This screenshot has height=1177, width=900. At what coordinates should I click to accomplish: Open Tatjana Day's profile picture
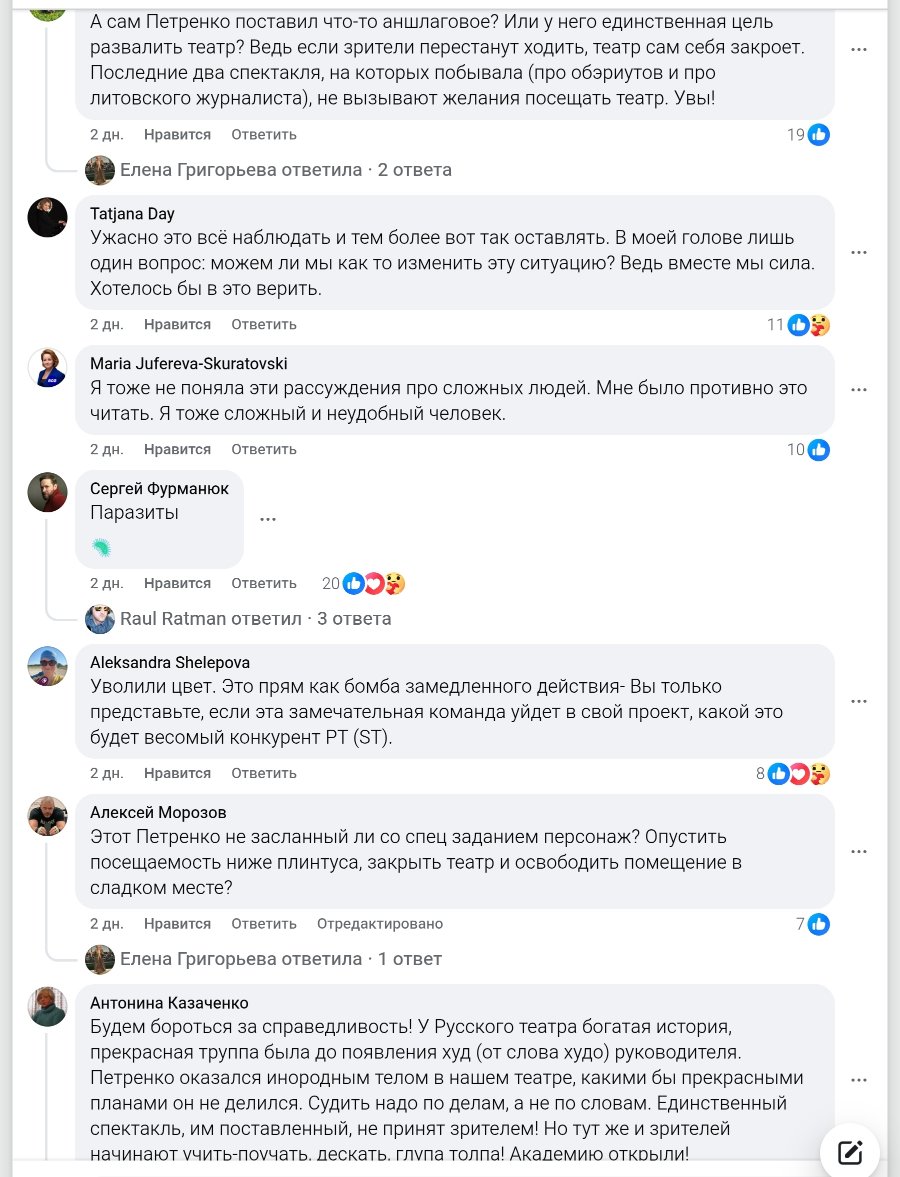[47, 217]
